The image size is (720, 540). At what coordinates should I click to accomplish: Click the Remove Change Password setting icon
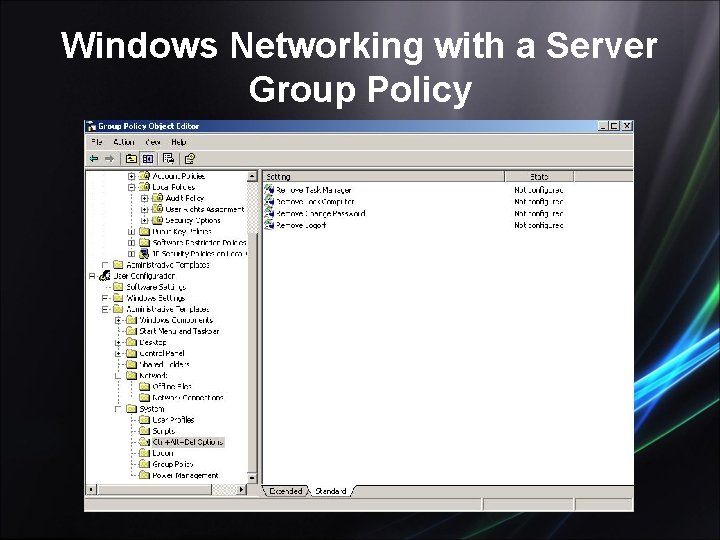[269, 213]
